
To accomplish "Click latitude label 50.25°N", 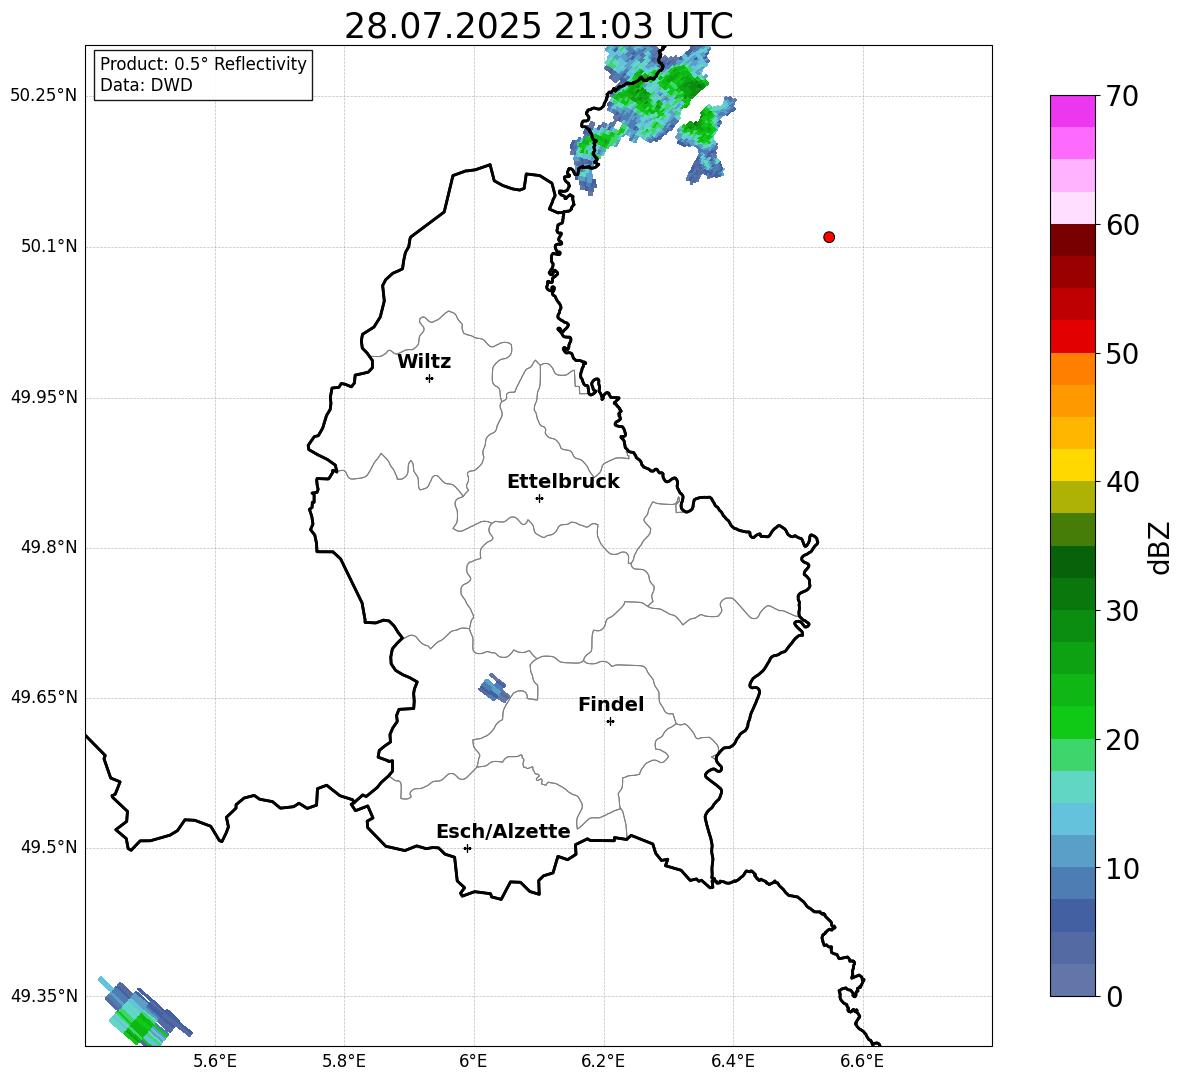I will click(x=44, y=96).
